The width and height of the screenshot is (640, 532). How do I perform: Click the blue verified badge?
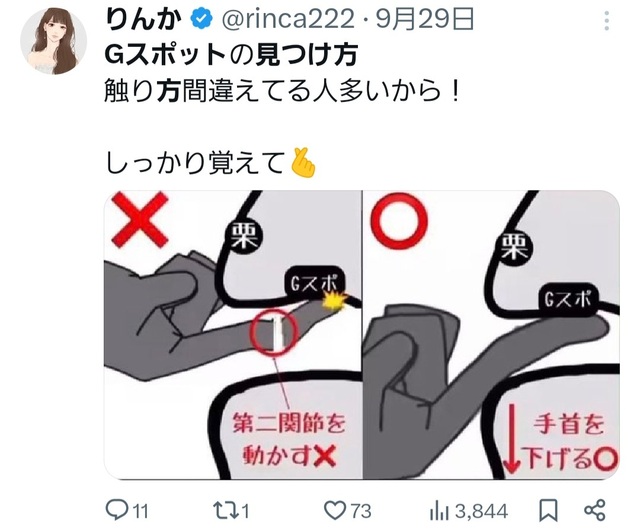(x=202, y=19)
